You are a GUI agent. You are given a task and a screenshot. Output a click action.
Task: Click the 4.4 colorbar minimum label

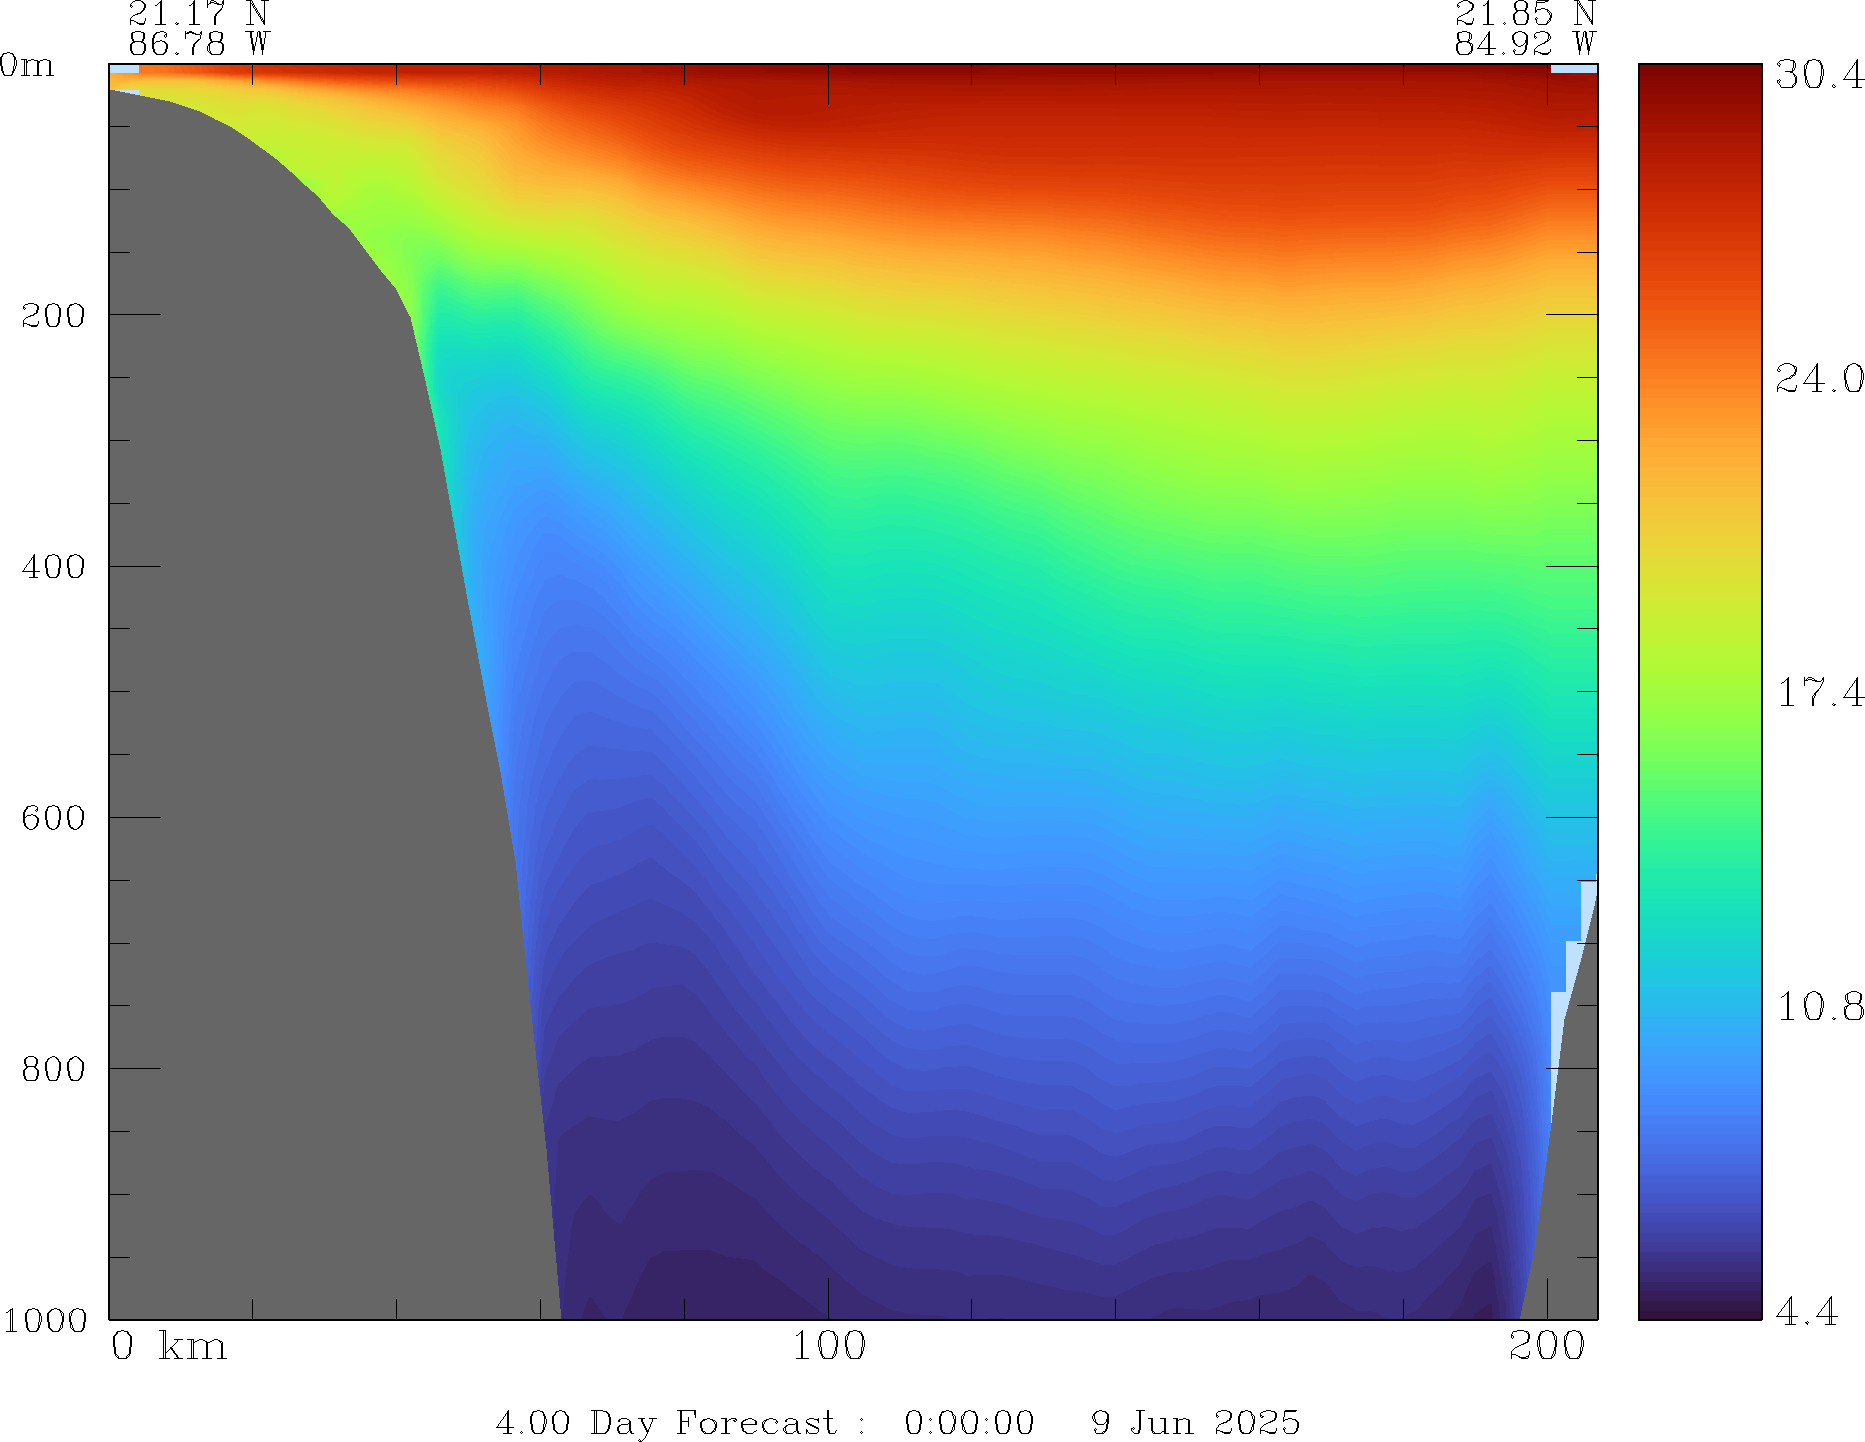1806,1311
